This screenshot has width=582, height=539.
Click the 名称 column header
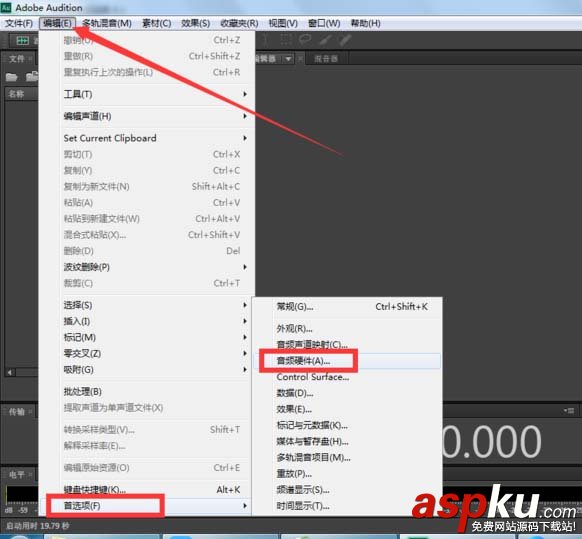click(x=21, y=94)
